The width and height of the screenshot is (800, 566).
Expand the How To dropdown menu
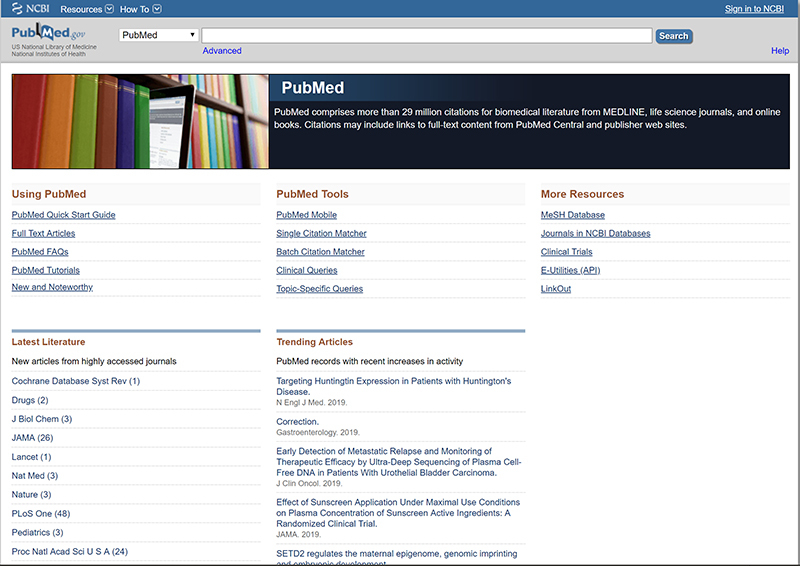point(140,9)
